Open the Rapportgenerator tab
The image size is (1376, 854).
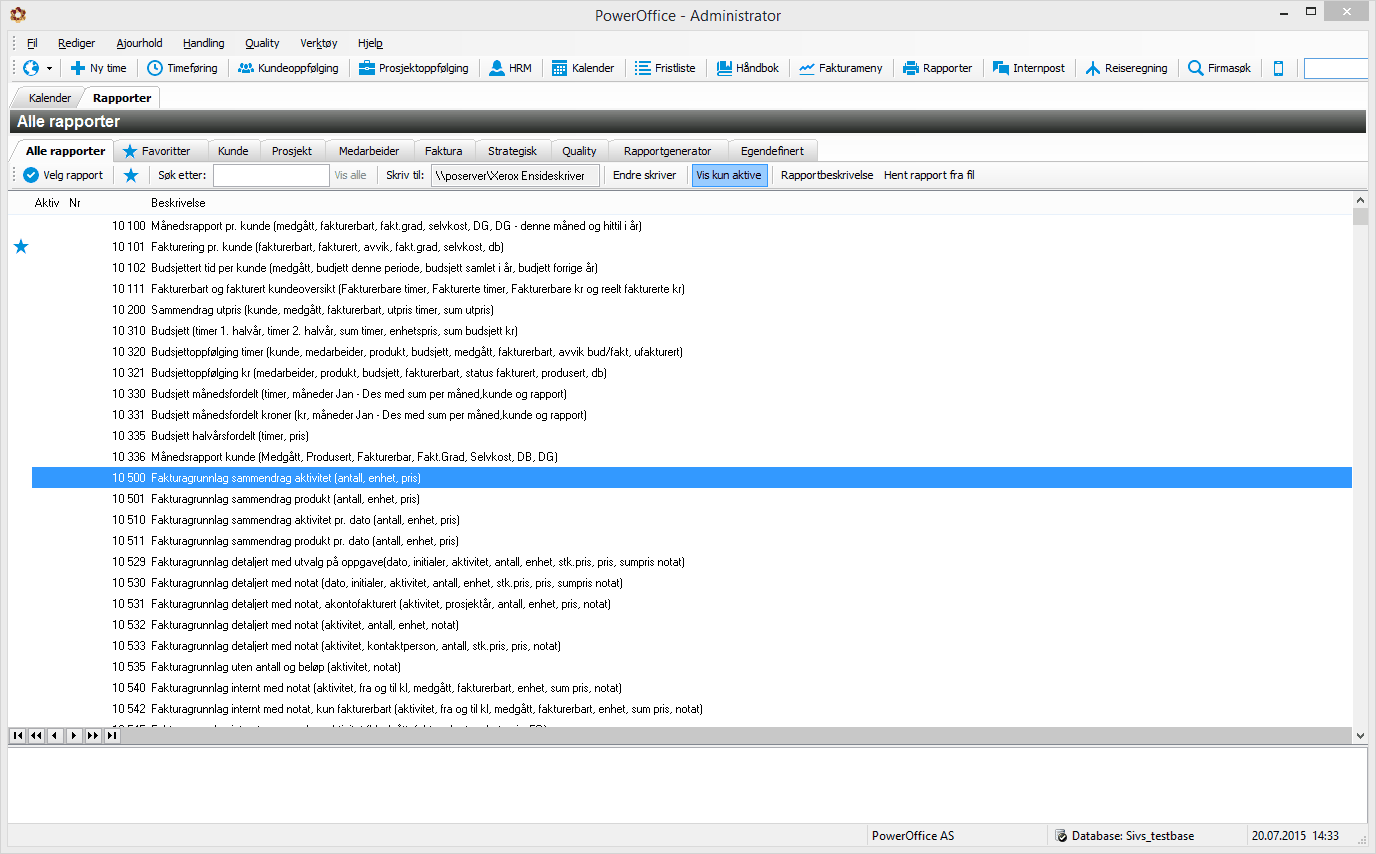[667, 151]
